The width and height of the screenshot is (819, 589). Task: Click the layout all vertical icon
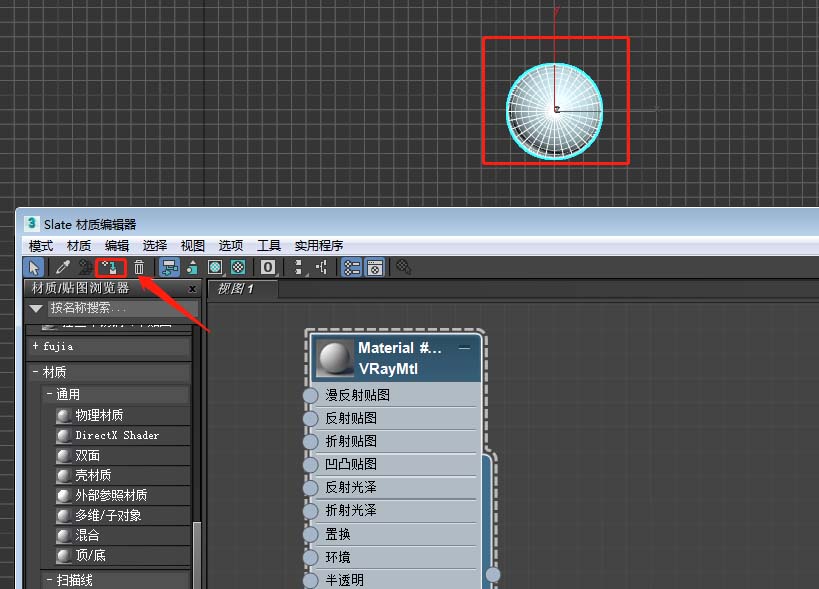pyautogui.click(x=300, y=267)
